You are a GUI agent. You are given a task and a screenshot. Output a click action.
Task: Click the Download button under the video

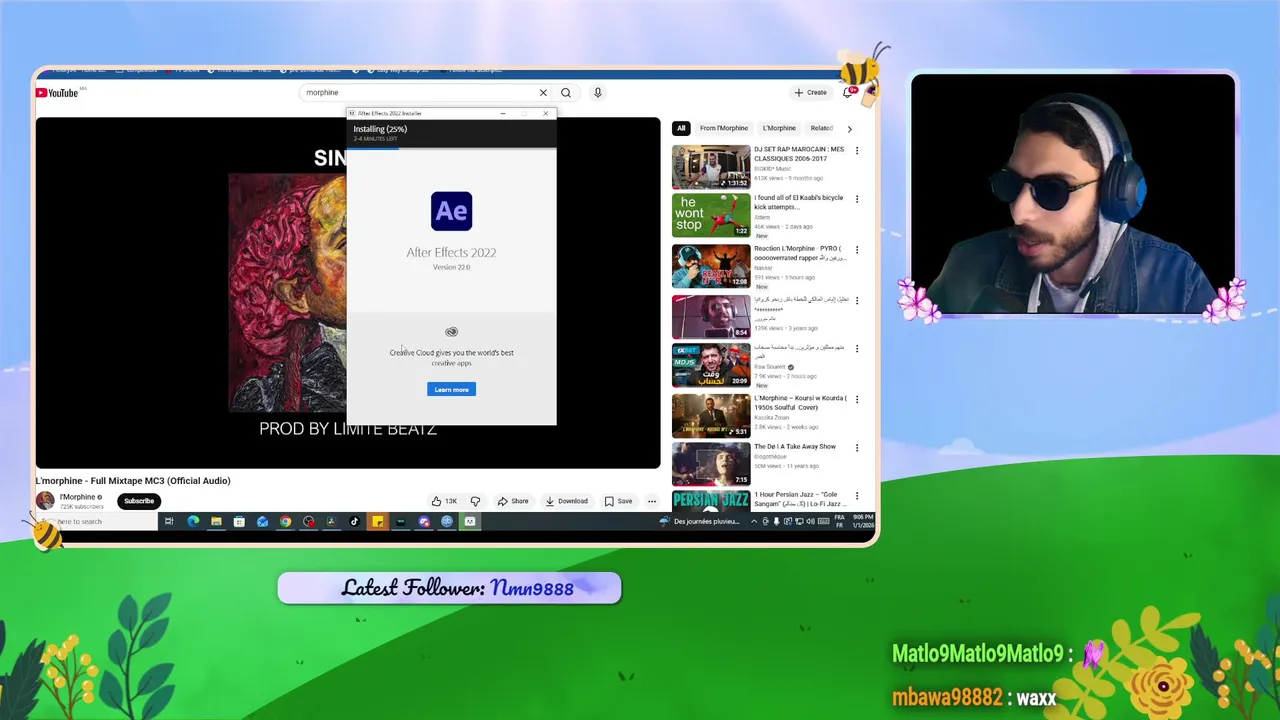pyautogui.click(x=566, y=501)
